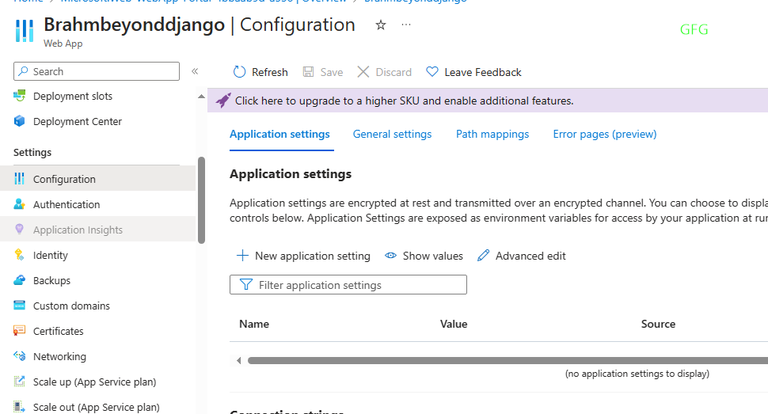The width and height of the screenshot is (768, 414).
Task: Click the sidebar vertical scrollbar thumb
Action: click(201, 200)
